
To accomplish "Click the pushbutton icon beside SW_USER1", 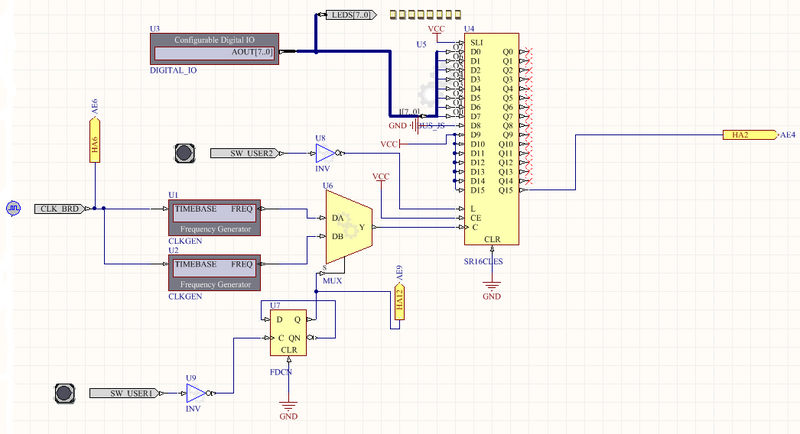I will (x=65, y=393).
